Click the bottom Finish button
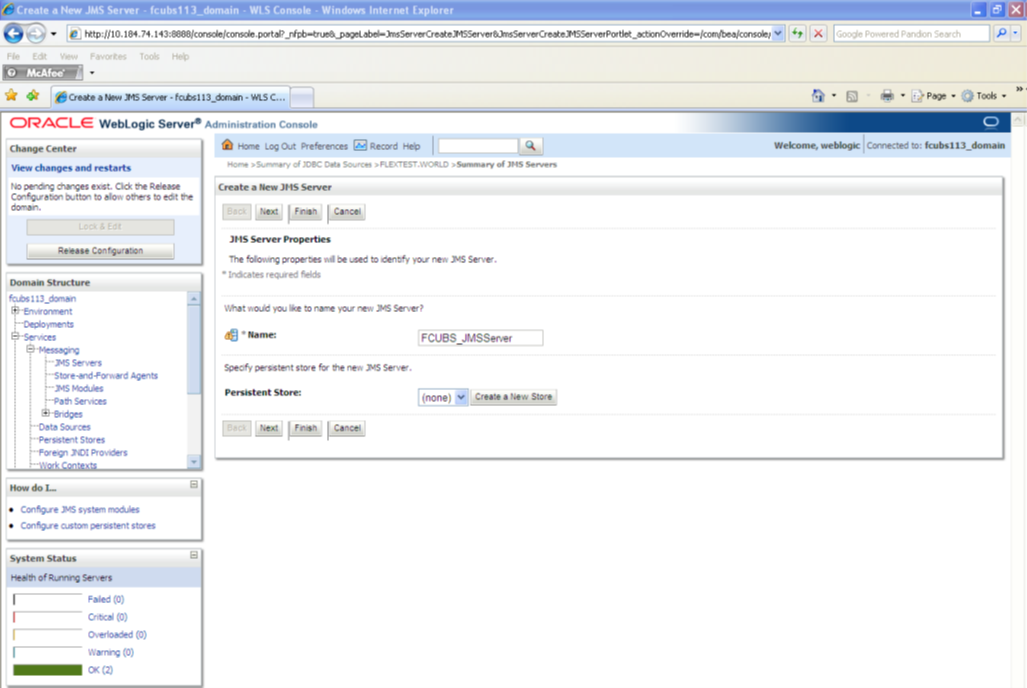This screenshot has width=1027, height=688. click(305, 428)
